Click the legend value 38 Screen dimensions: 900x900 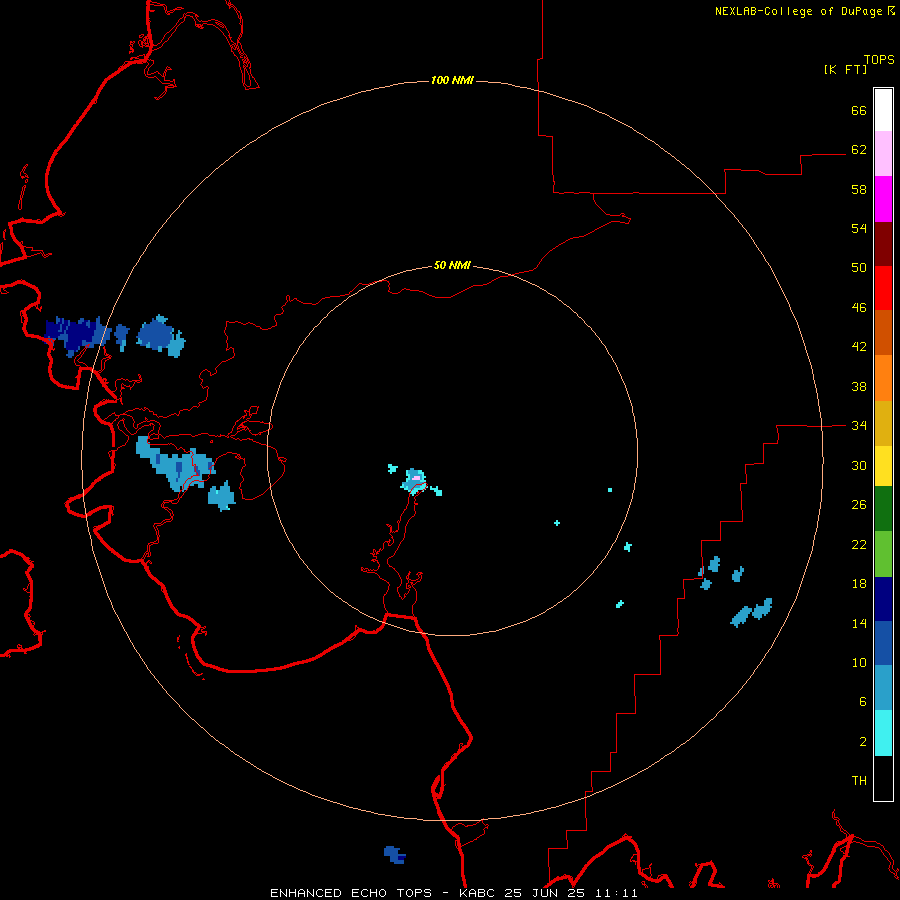pos(859,386)
